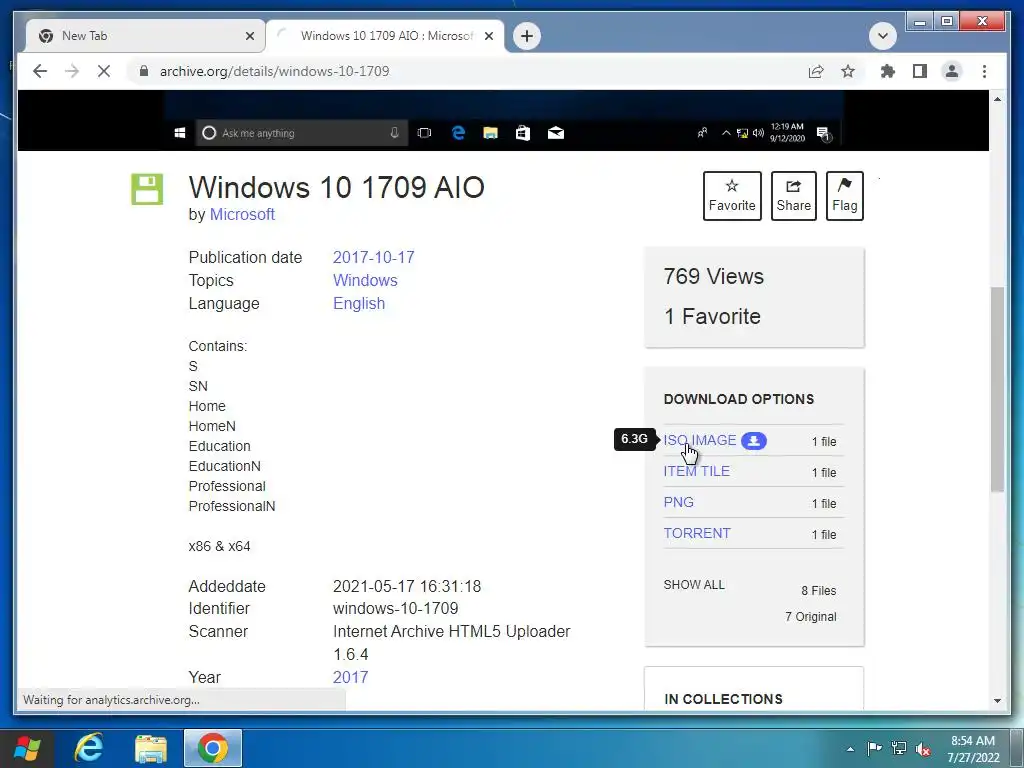Click the green floppy disk software icon
The height and width of the screenshot is (768, 1024).
[x=147, y=189]
